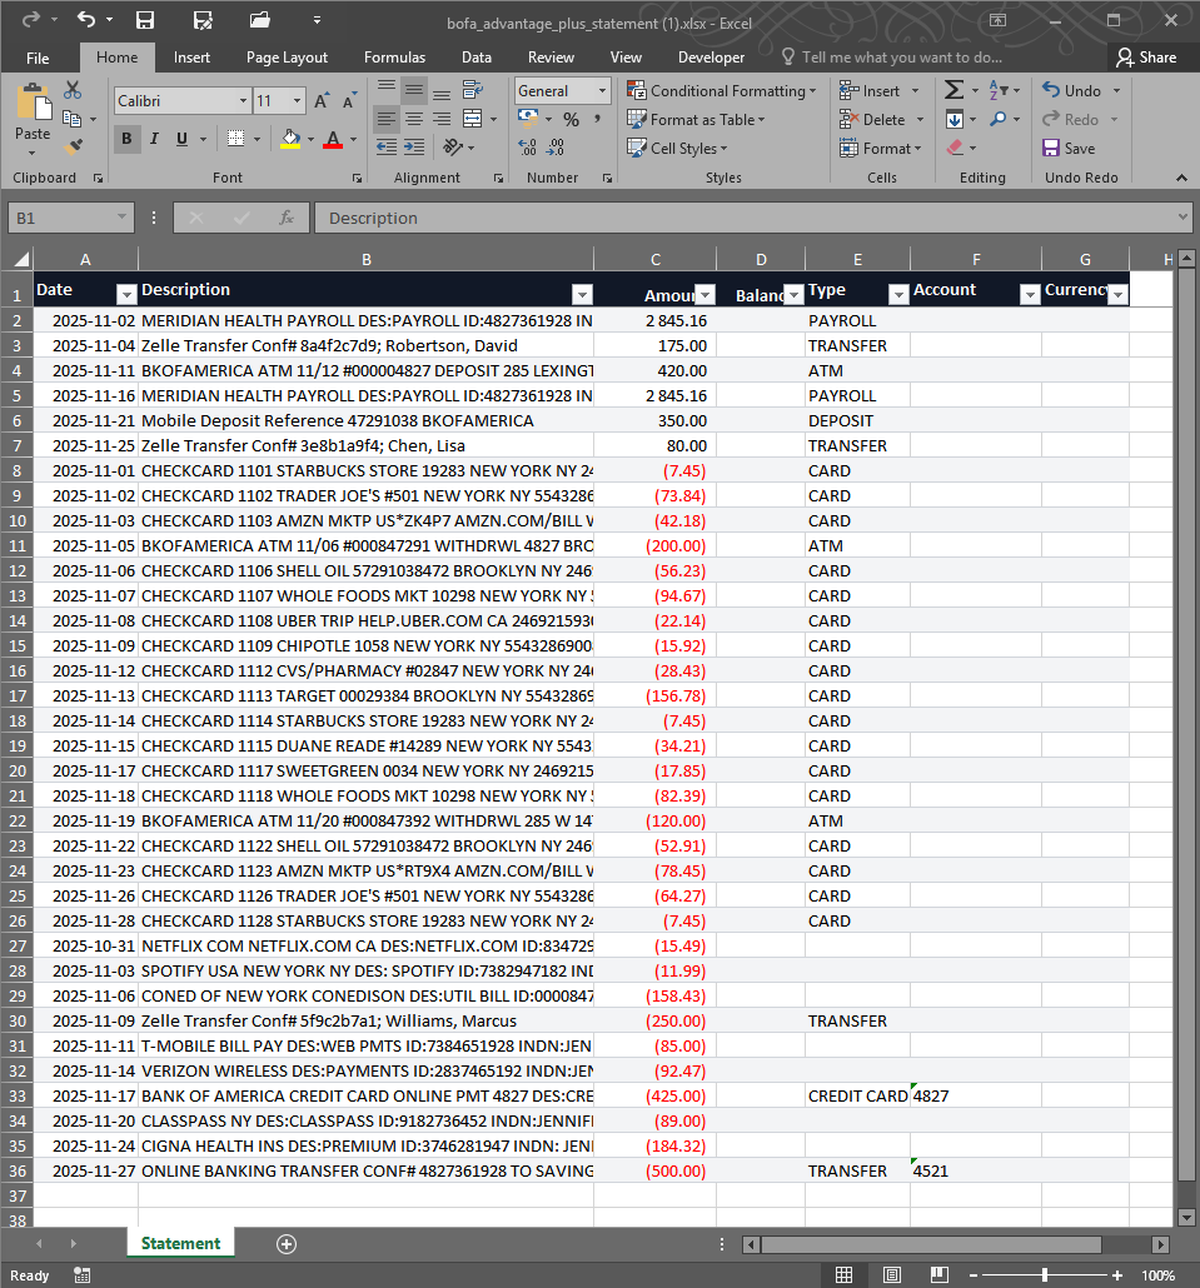This screenshot has height=1288, width=1200.
Task: Apply Accounting Number Format
Action: (528, 119)
